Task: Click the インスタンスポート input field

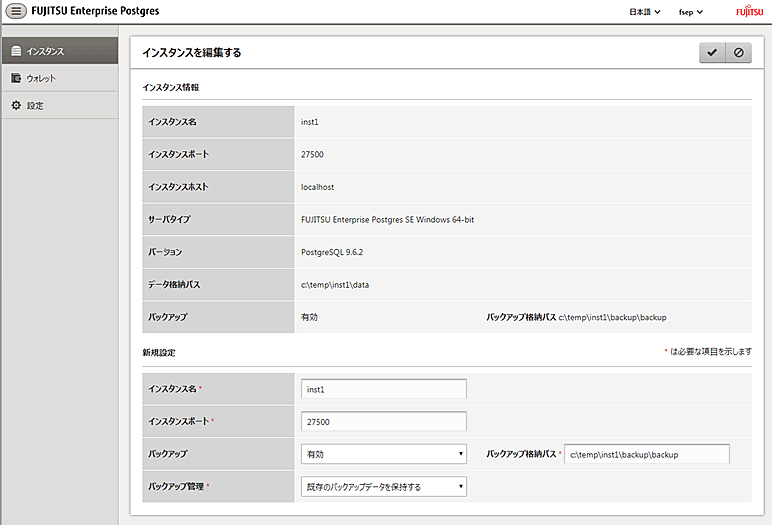Action: click(x=384, y=422)
